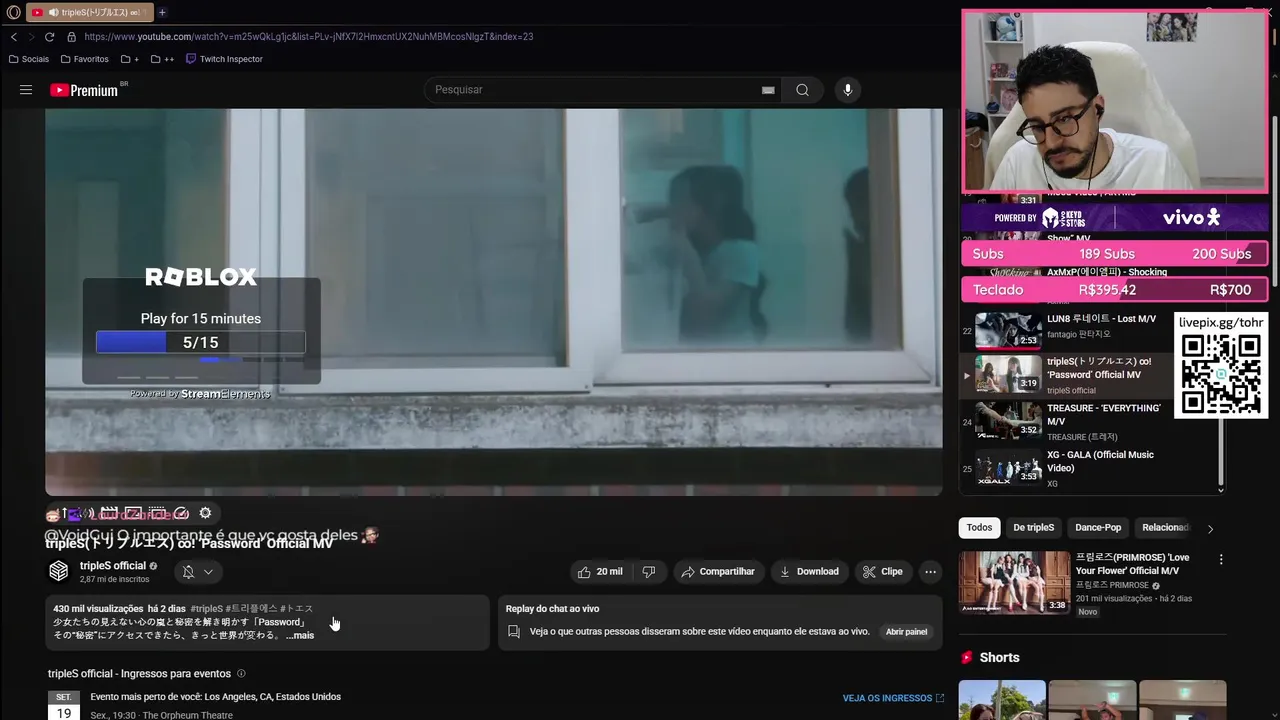
Task: Open the Opera browser menu icon
Action: (x=13, y=12)
